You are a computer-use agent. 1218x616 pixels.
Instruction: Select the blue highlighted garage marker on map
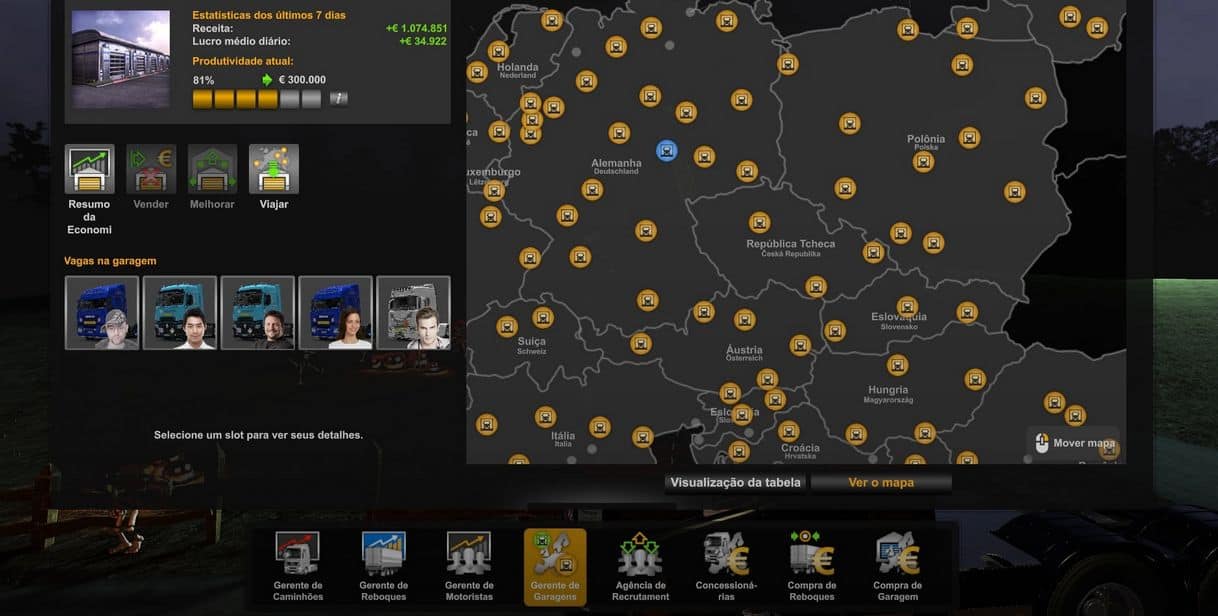click(667, 150)
